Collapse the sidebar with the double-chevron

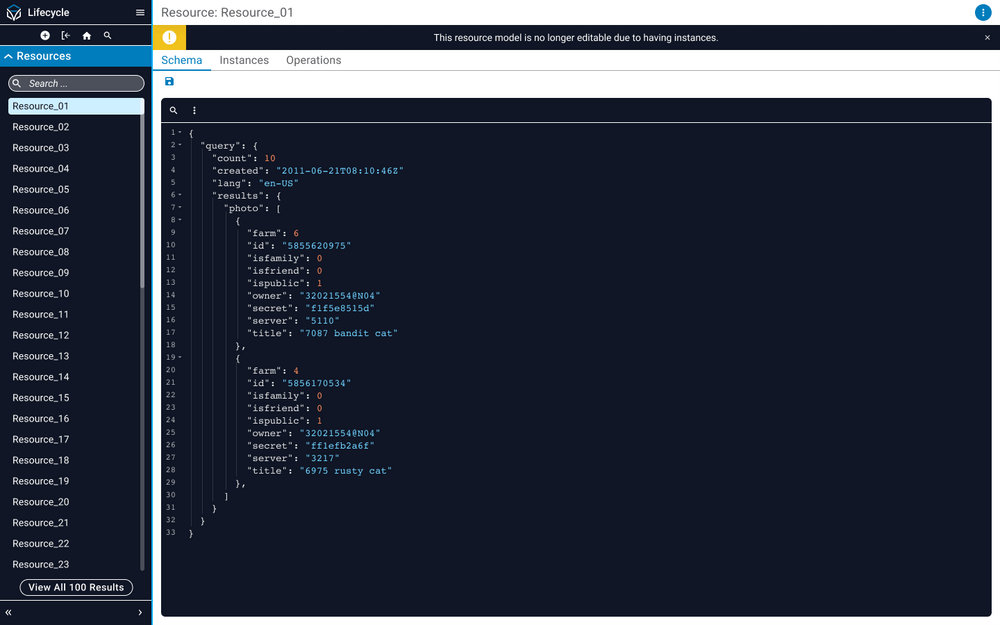point(8,612)
